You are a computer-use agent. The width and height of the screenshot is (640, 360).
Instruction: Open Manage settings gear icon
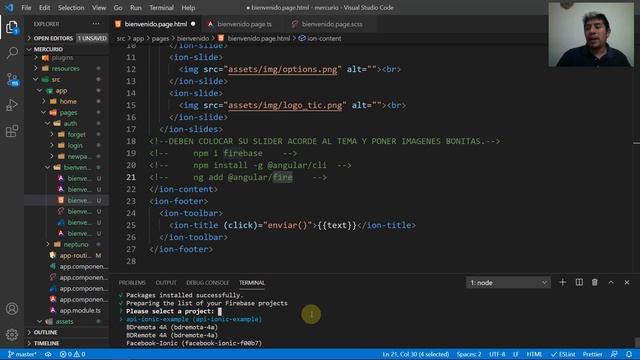tap(12, 335)
